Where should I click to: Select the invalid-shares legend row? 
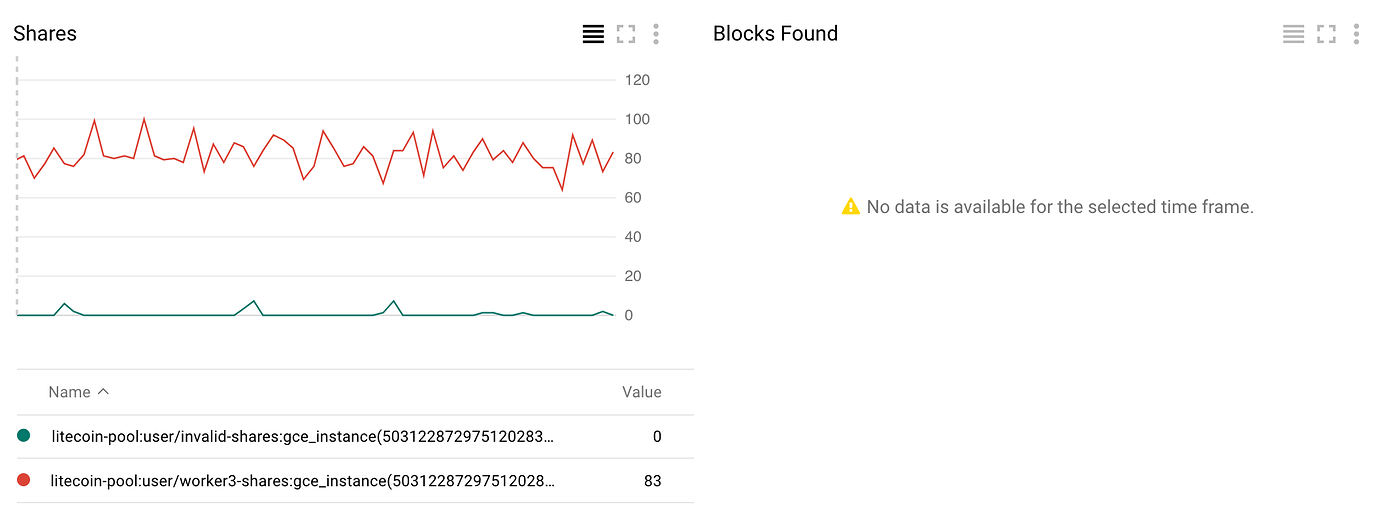click(x=302, y=436)
